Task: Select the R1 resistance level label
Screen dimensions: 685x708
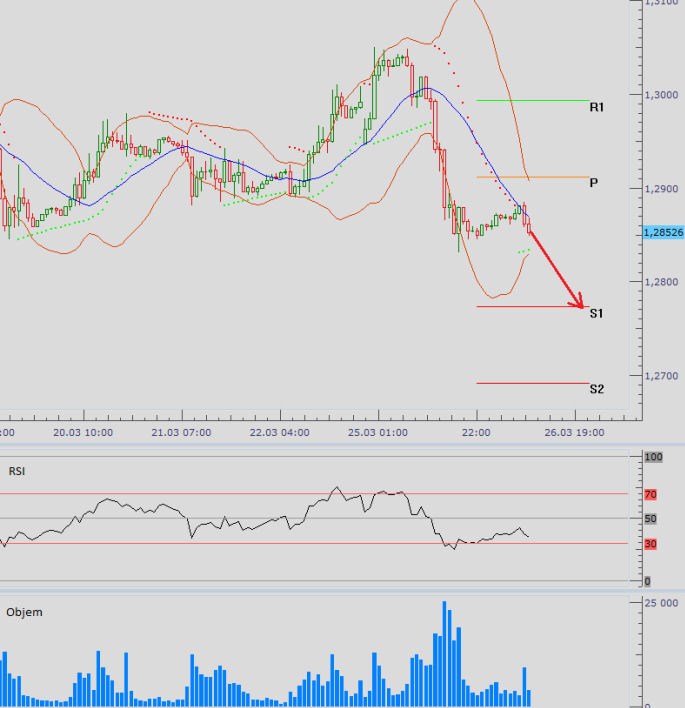Action: point(596,107)
